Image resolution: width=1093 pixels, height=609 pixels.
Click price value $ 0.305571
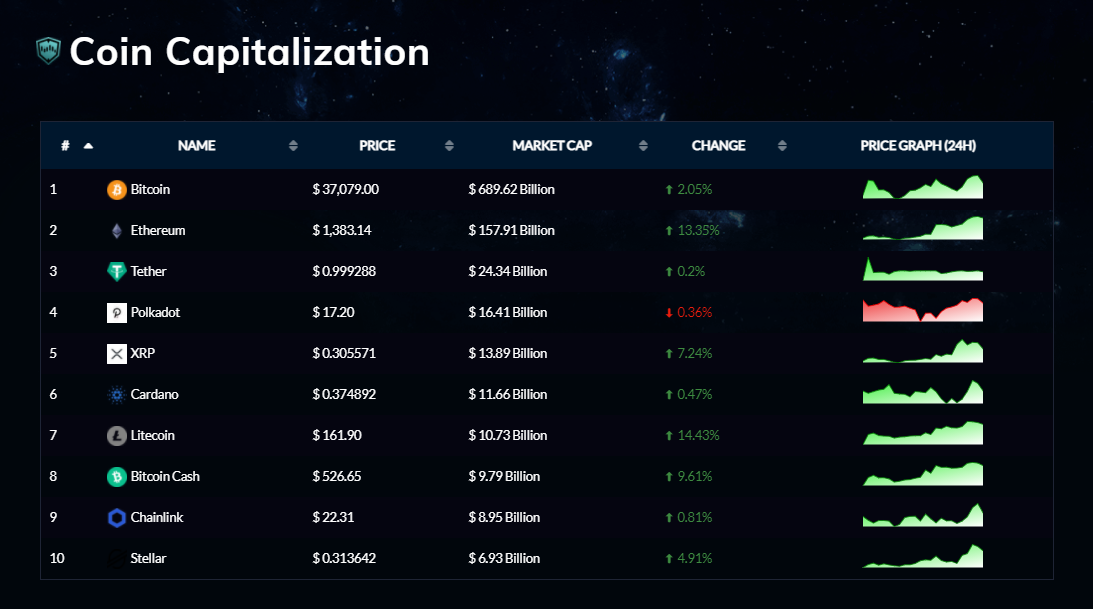pos(344,353)
